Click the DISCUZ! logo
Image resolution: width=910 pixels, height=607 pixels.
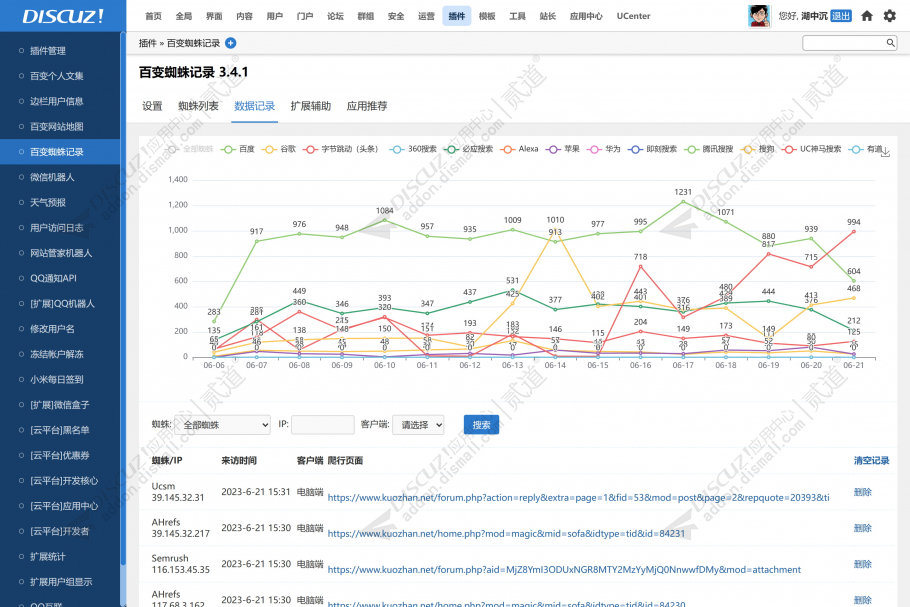tap(63, 16)
